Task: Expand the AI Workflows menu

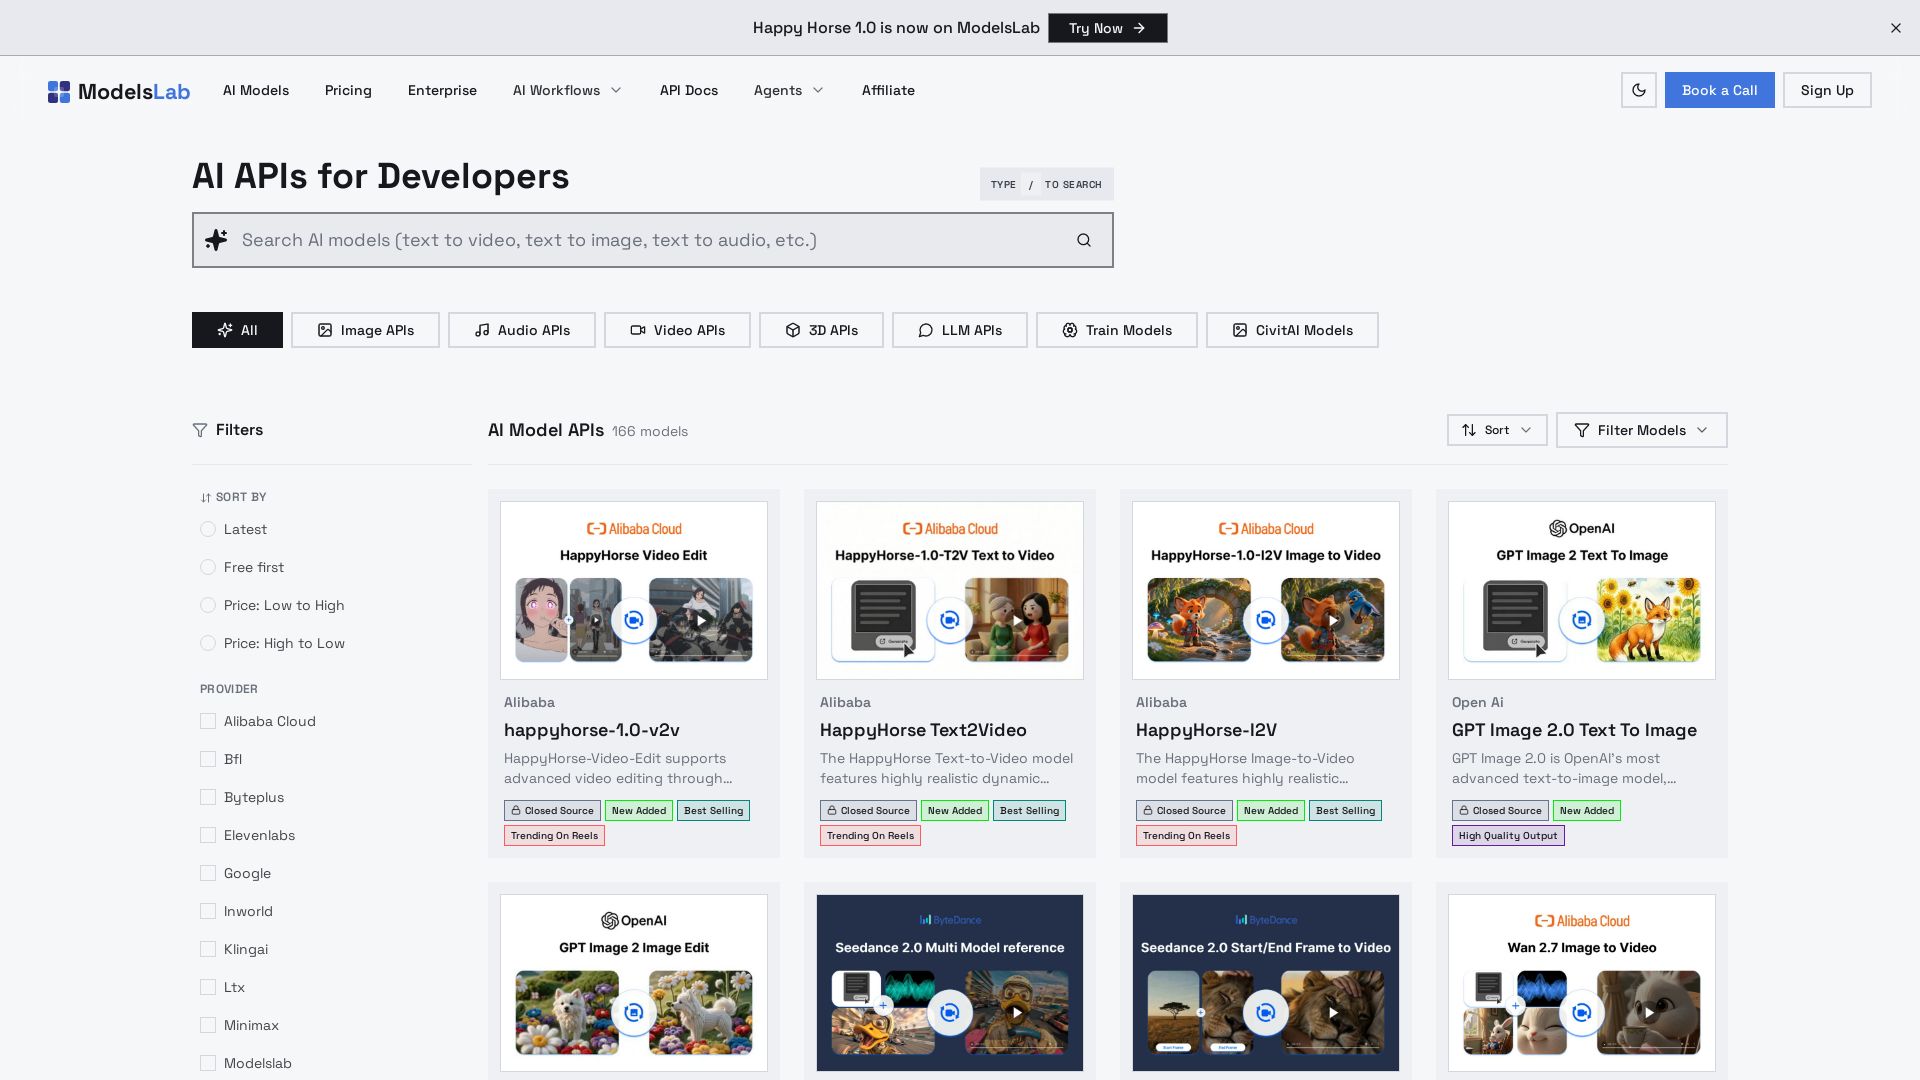Action: [567, 90]
